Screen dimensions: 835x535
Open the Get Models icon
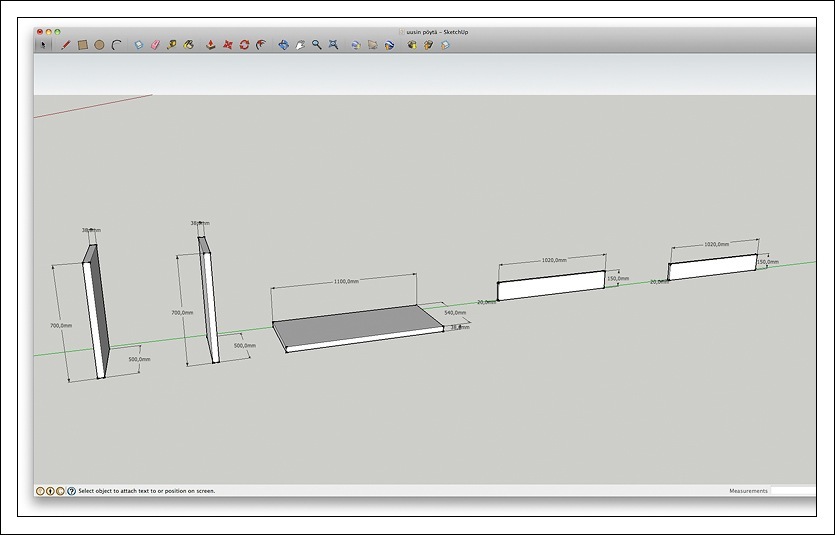coord(412,45)
